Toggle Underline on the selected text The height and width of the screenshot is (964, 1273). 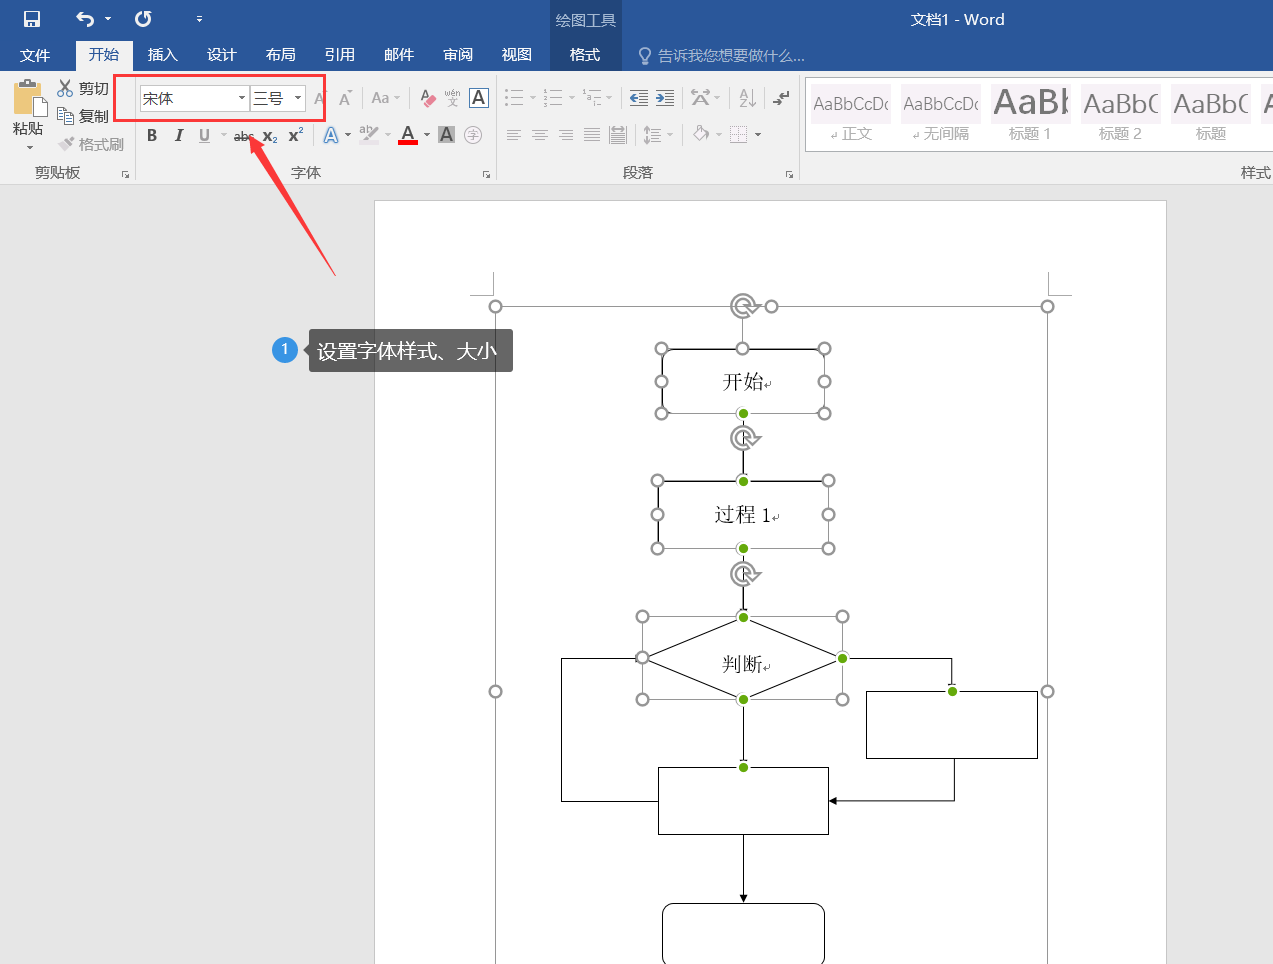[x=203, y=134]
